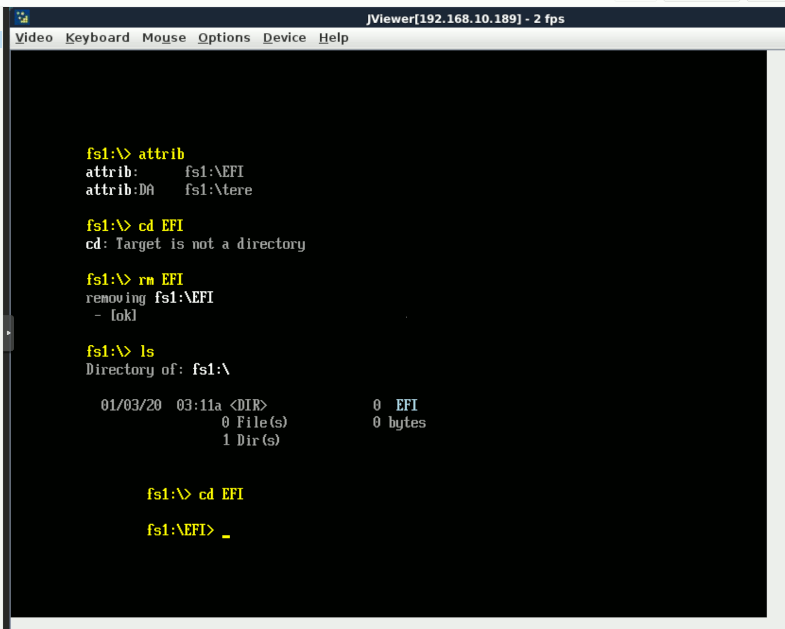Click the 'Directory of: fs1:\' line
The width and height of the screenshot is (785, 629).
coord(158,370)
